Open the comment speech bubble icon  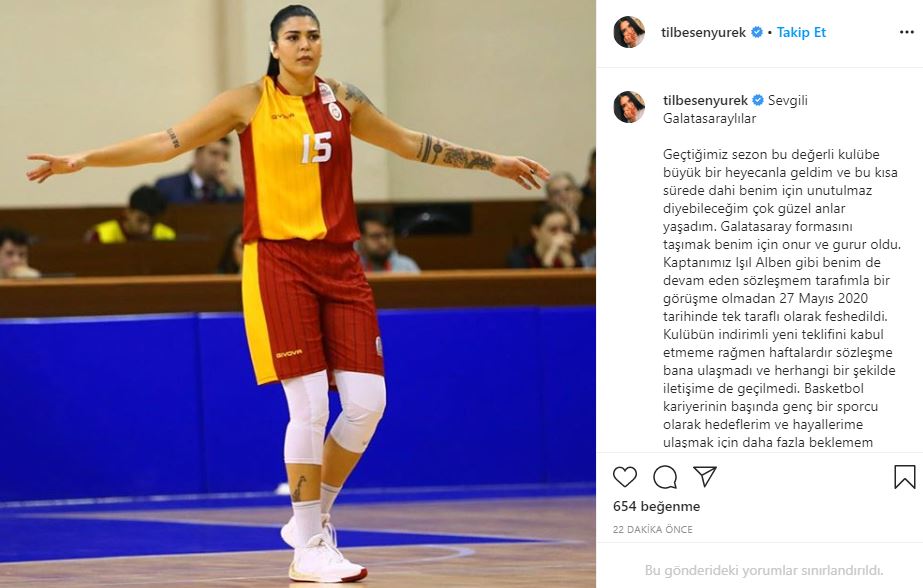(665, 477)
